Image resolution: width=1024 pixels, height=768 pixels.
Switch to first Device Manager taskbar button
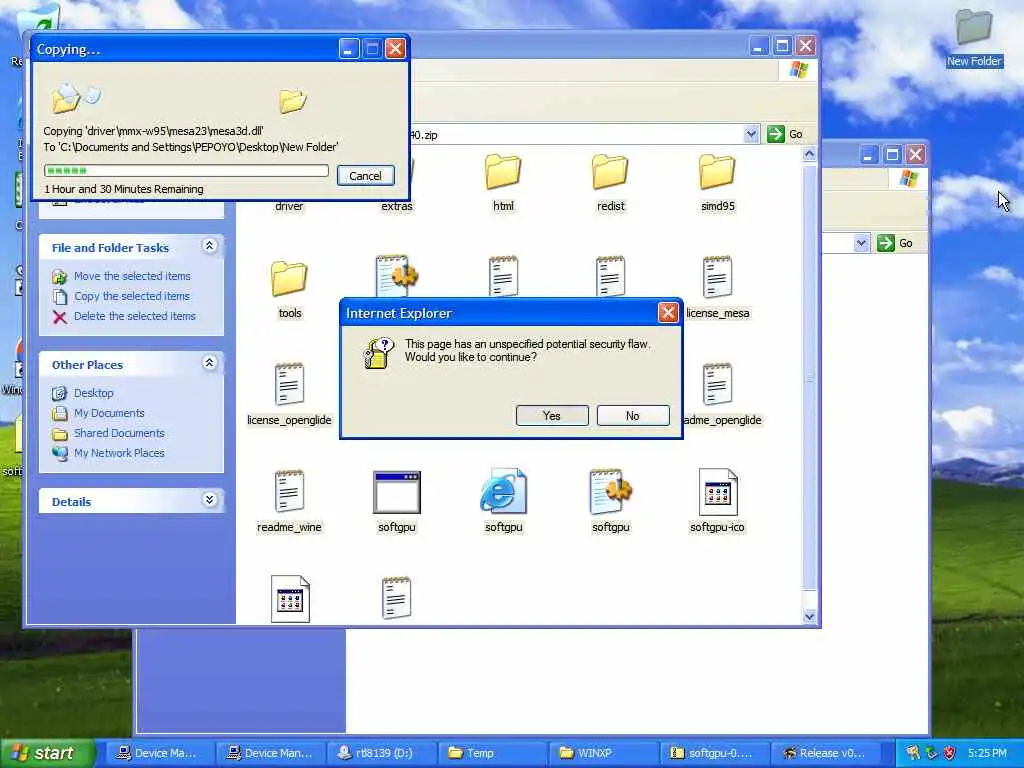click(159, 753)
